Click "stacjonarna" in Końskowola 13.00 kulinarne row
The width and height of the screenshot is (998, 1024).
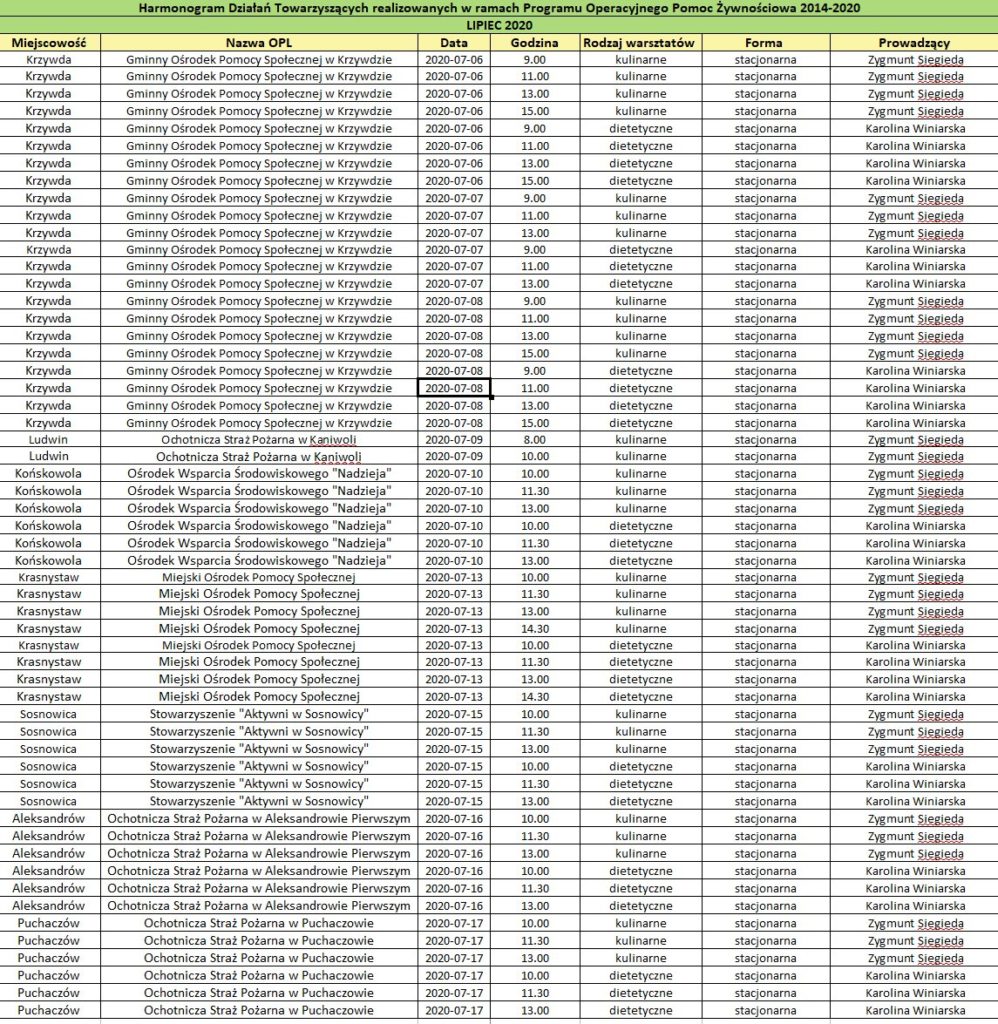[765, 509]
